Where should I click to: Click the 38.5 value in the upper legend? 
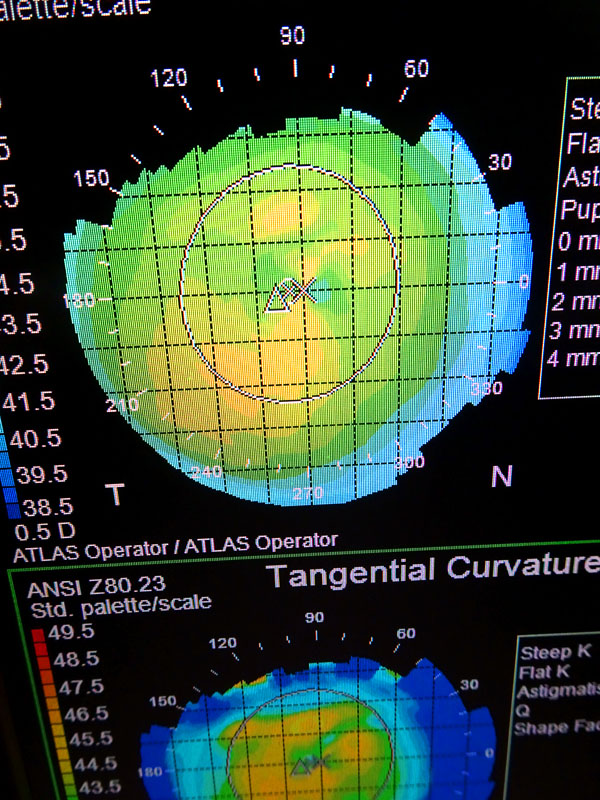pos(48,507)
